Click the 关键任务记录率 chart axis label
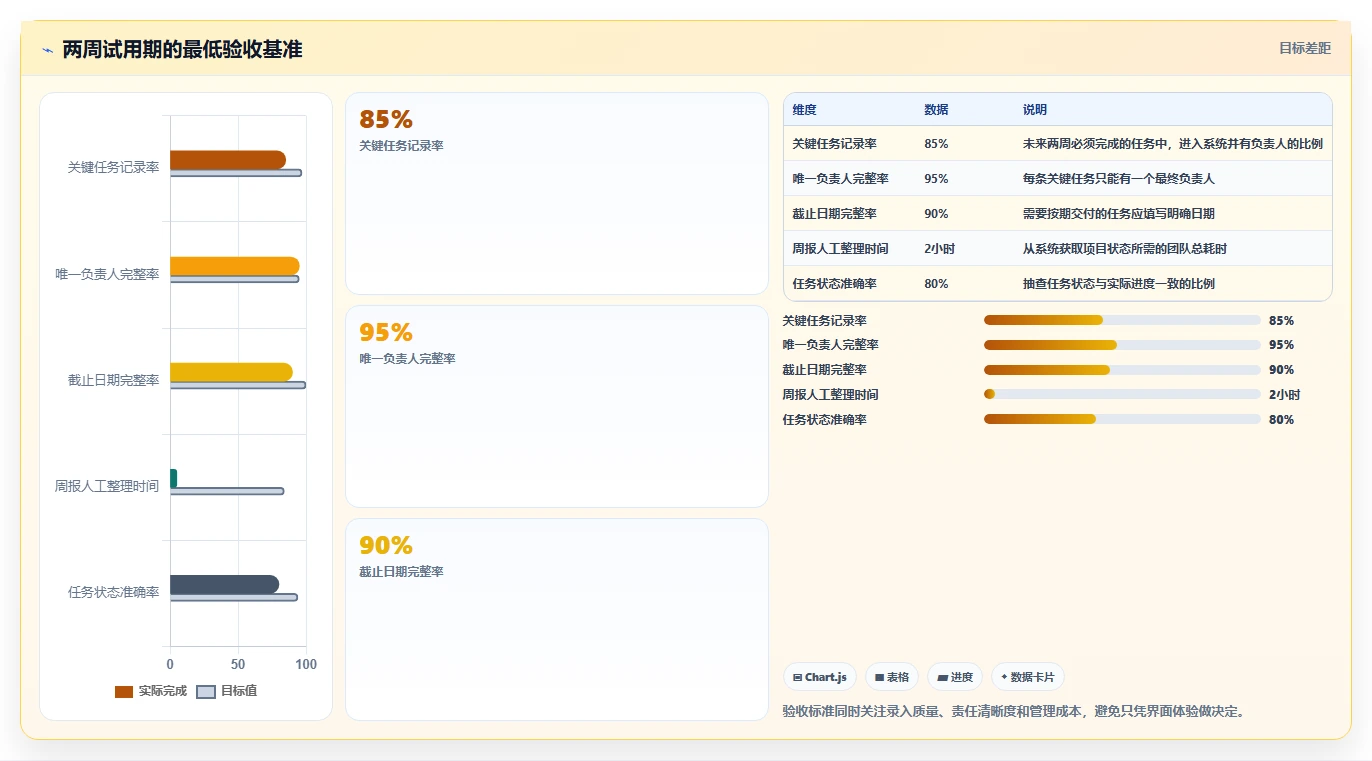 click(x=113, y=168)
